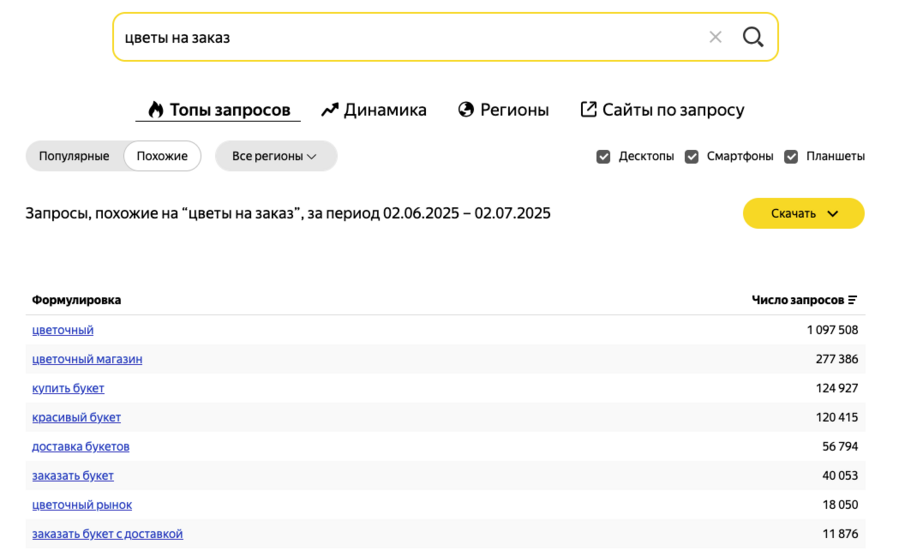Screen dimensions: 911x550
Task: Switch to the Популярные option
Action: pos(74,156)
